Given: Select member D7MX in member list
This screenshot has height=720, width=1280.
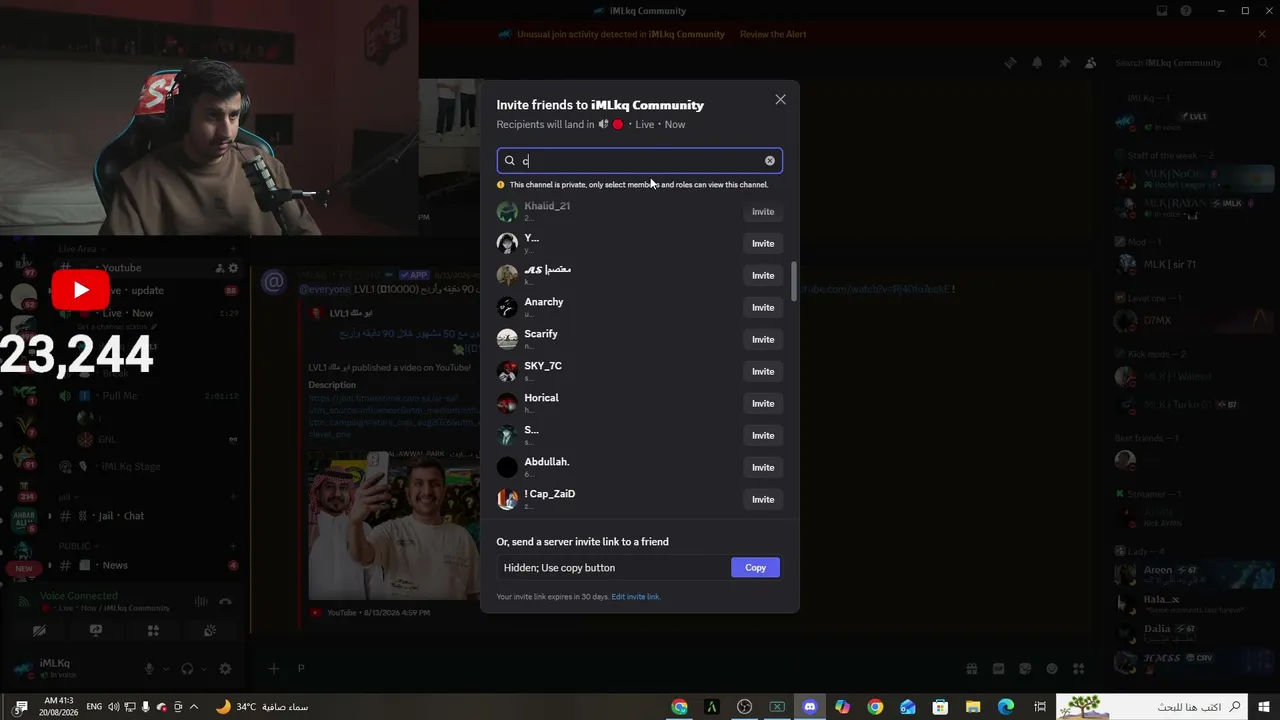Looking at the screenshot, I should [x=1192, y=322].
